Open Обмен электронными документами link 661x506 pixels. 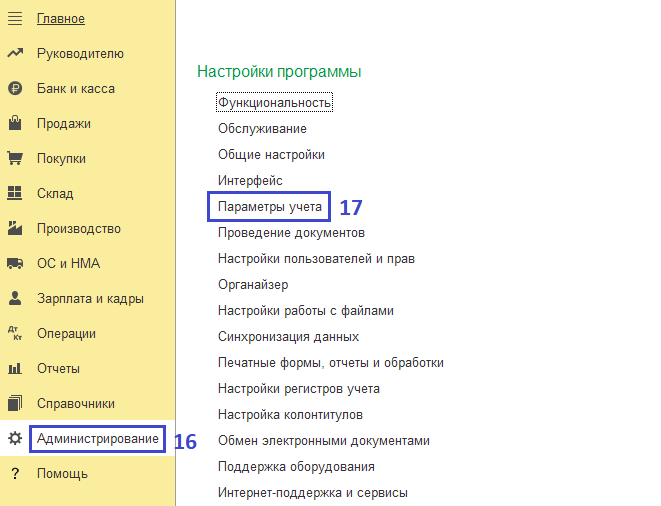point(323,441)
